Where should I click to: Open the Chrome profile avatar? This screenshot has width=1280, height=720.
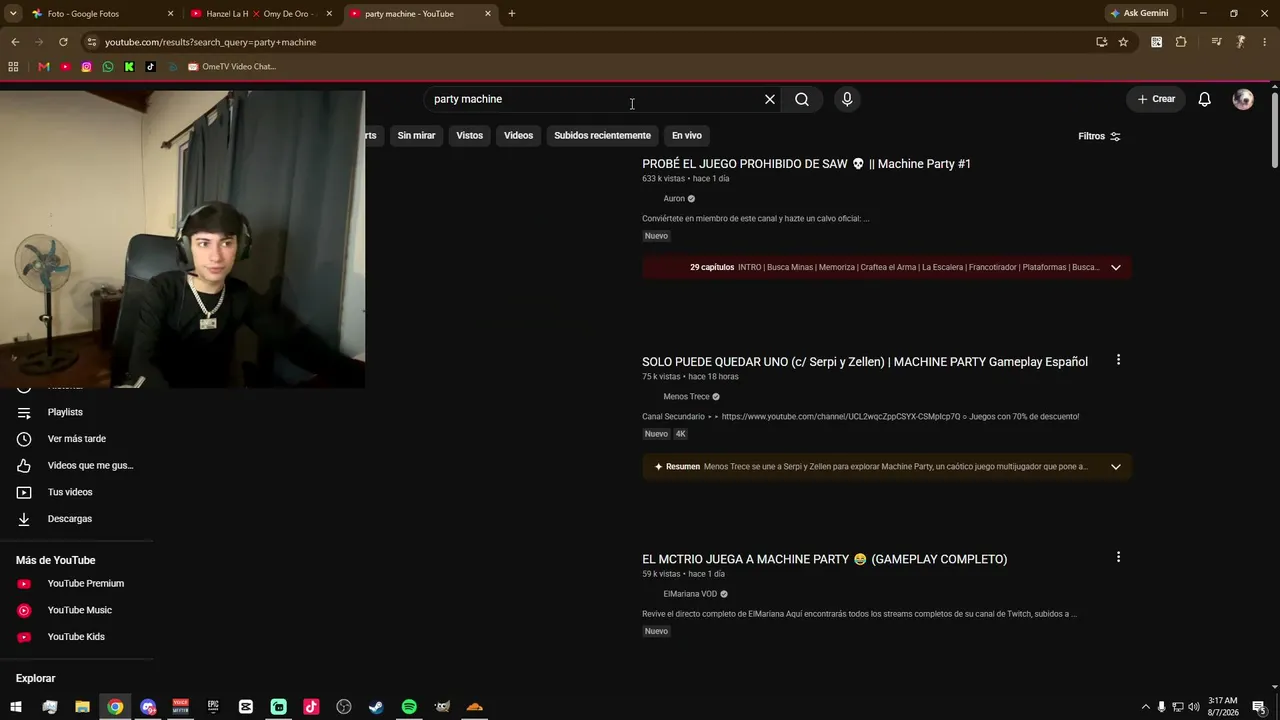tap(1240, 42)
